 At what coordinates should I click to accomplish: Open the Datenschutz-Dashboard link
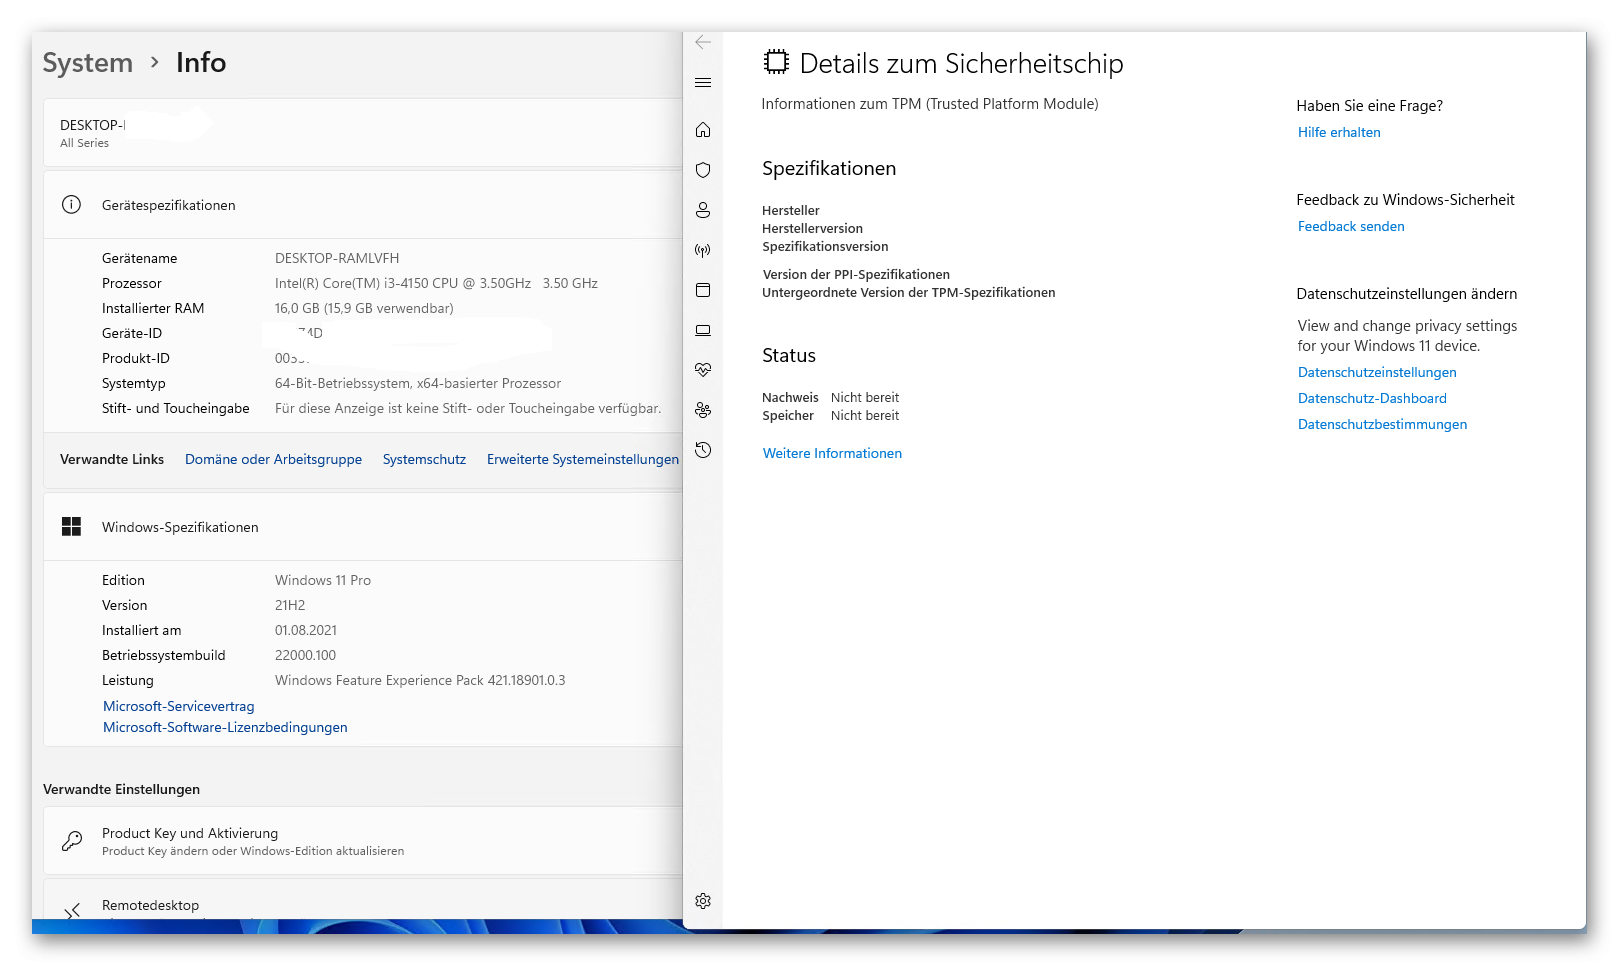(x=1372, y=398)
